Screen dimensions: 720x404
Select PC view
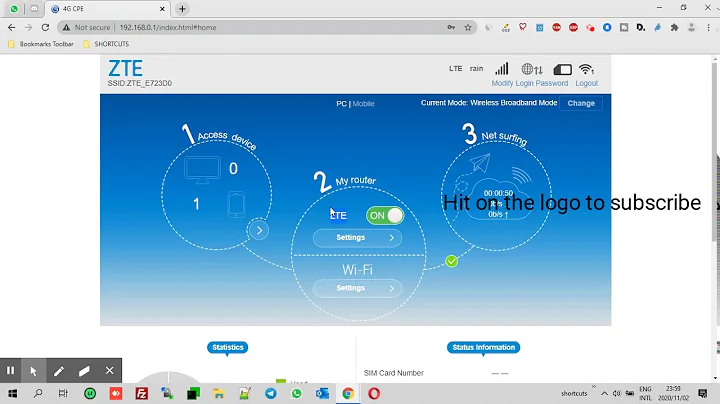(x=341, y=104)
